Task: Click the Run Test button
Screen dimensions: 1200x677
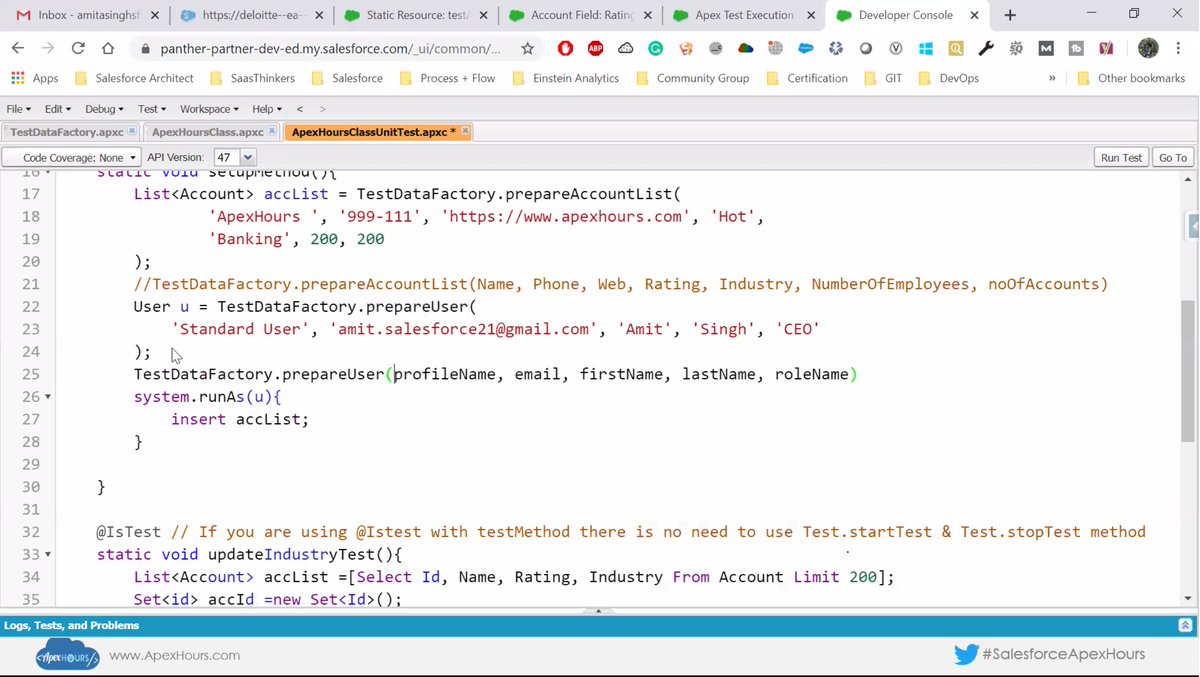Action: point(1120,157)
